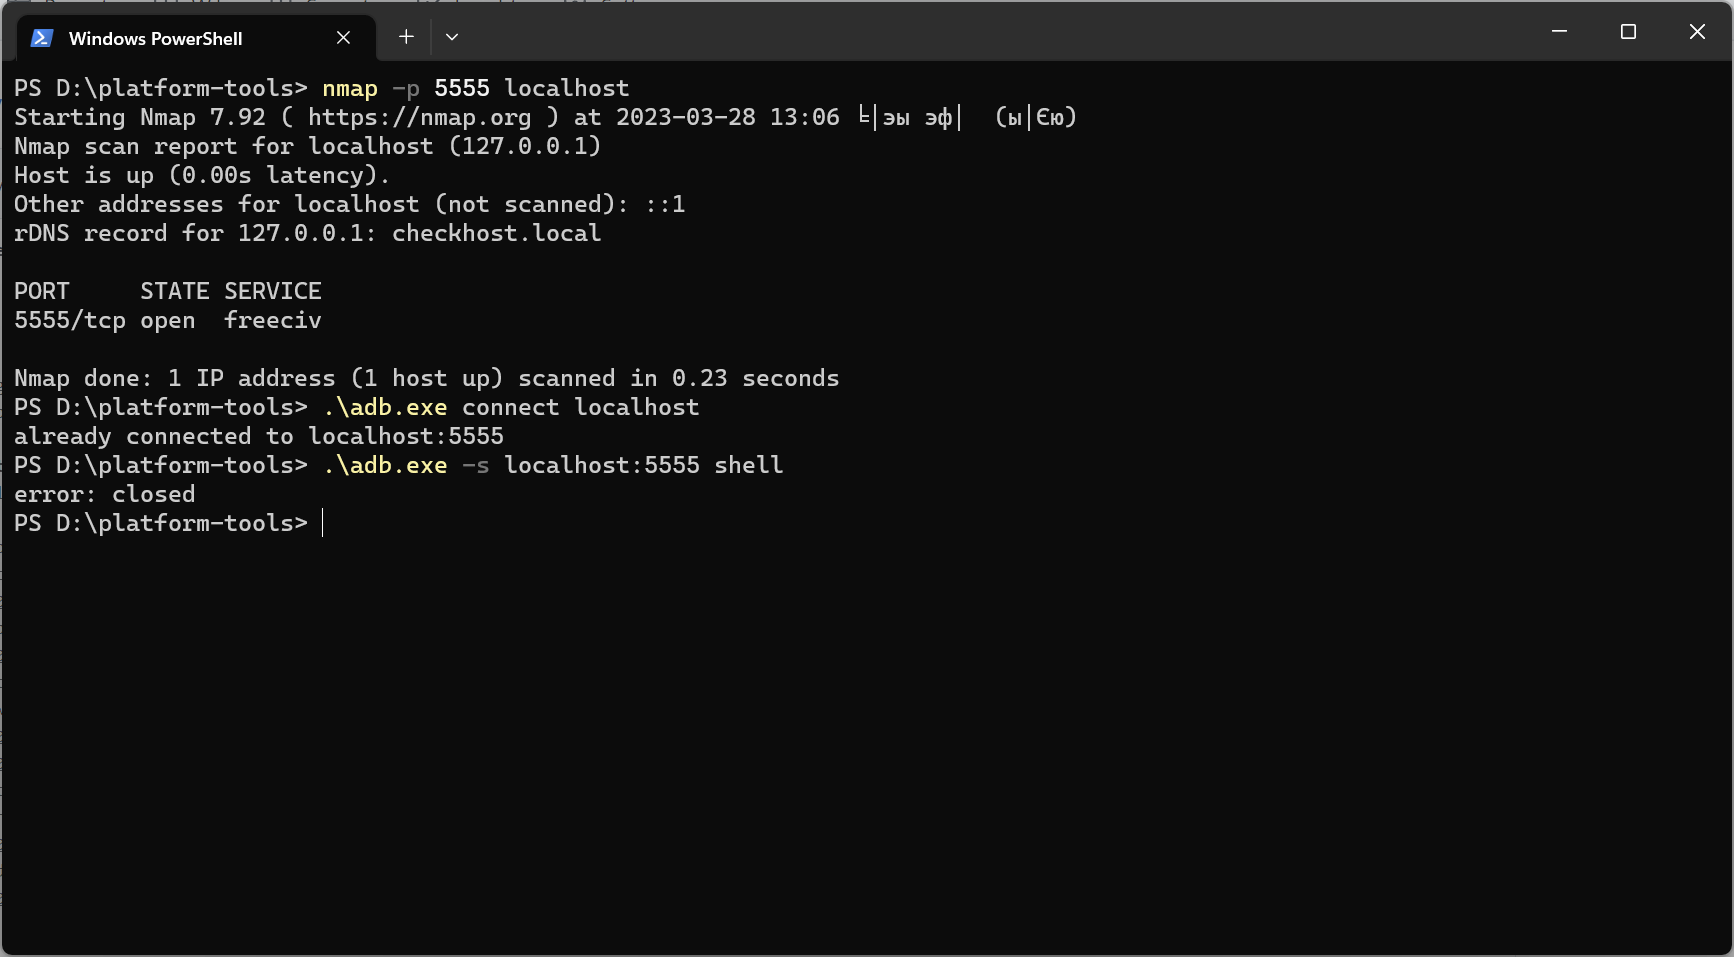Click the "error: closed" output line
This screenshot has height=957, width=1734.
[x=104, y=494]
